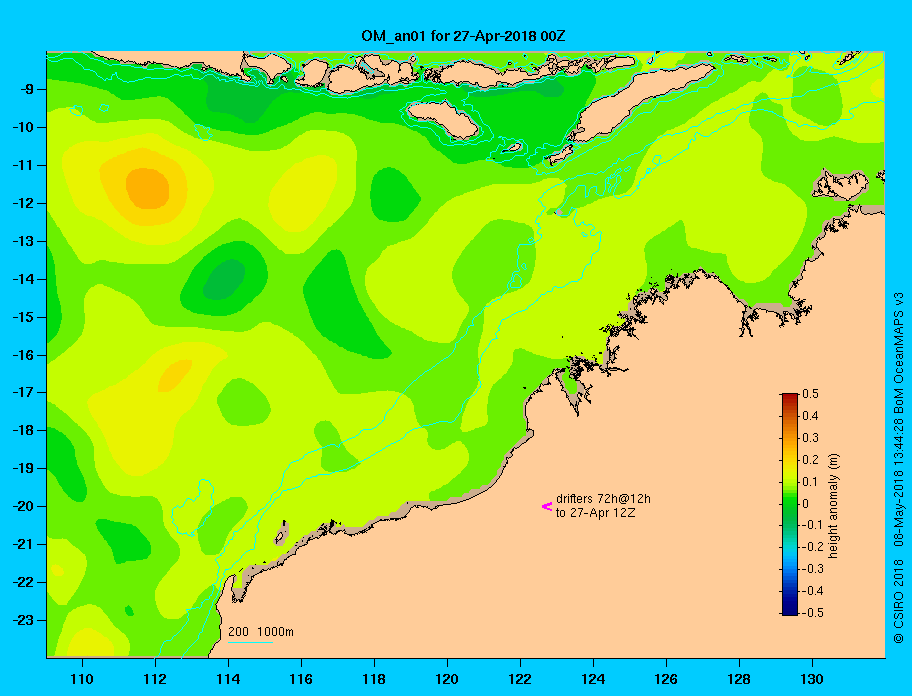The height and width of the screenshot is (696, 912).
Task: Click longitude axis label 110
Action: (82, 679)
